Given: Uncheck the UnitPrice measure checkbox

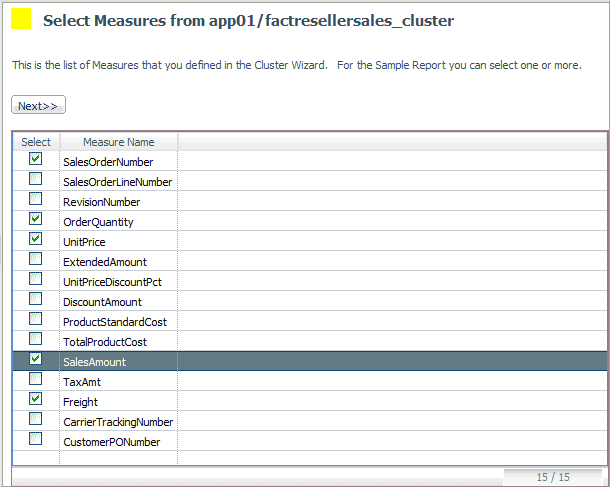Looking at the screenshot, I should click(x=36, y=239).
